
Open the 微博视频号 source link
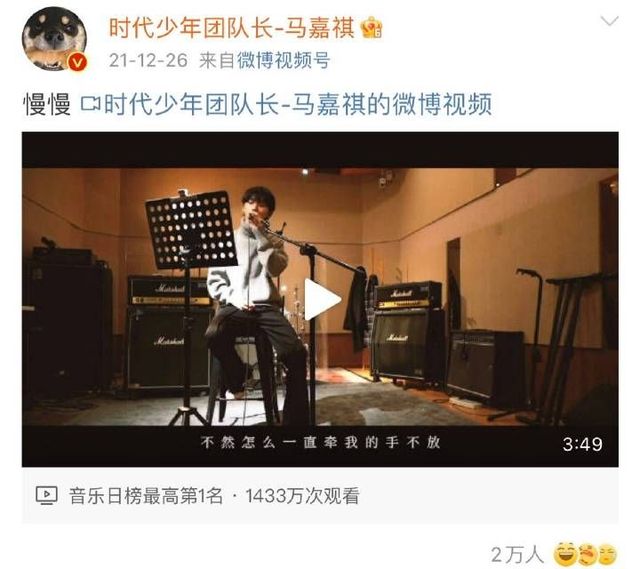tap(284, 60)
